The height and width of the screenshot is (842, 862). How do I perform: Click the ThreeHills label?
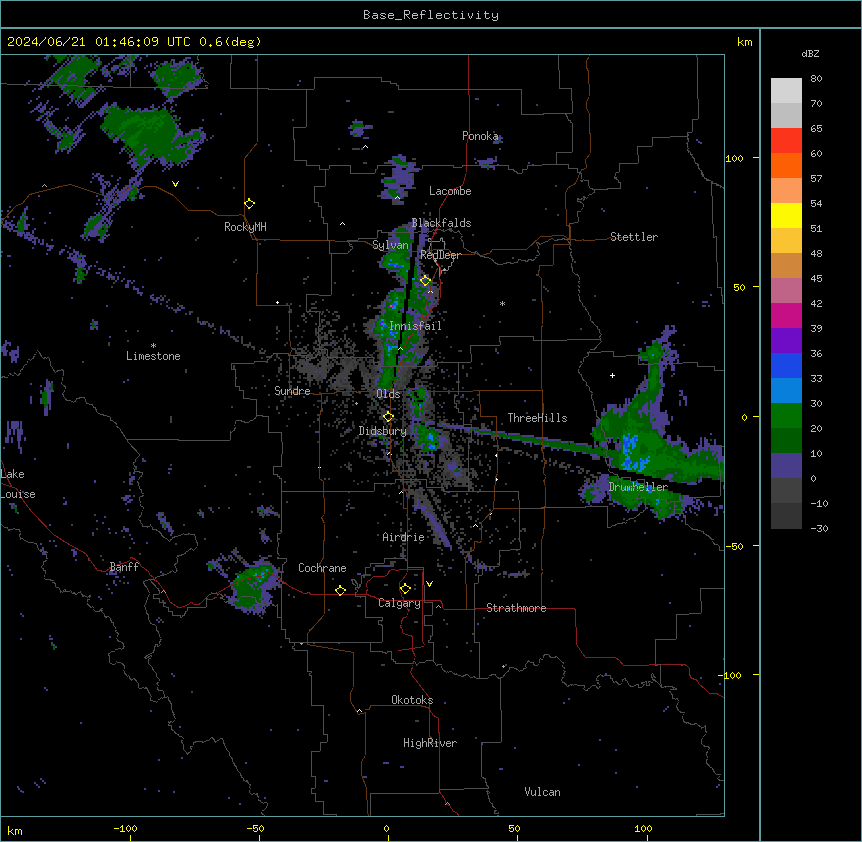pyautogui.click(x=537, y=418)
